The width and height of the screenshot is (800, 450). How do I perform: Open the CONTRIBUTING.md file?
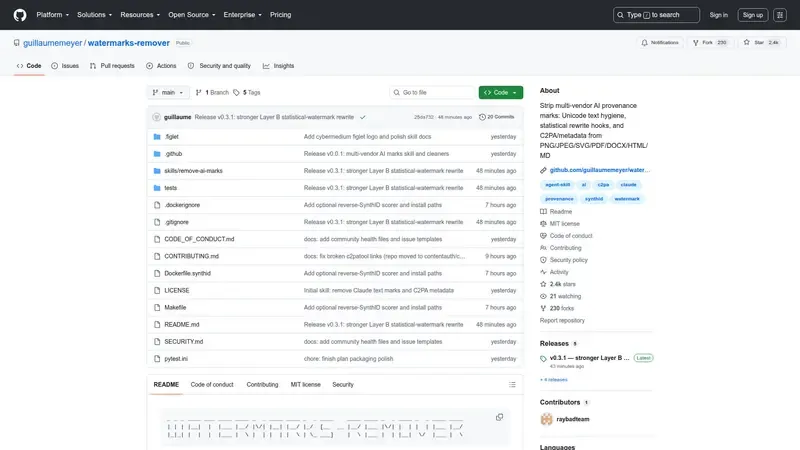[191, 256]
